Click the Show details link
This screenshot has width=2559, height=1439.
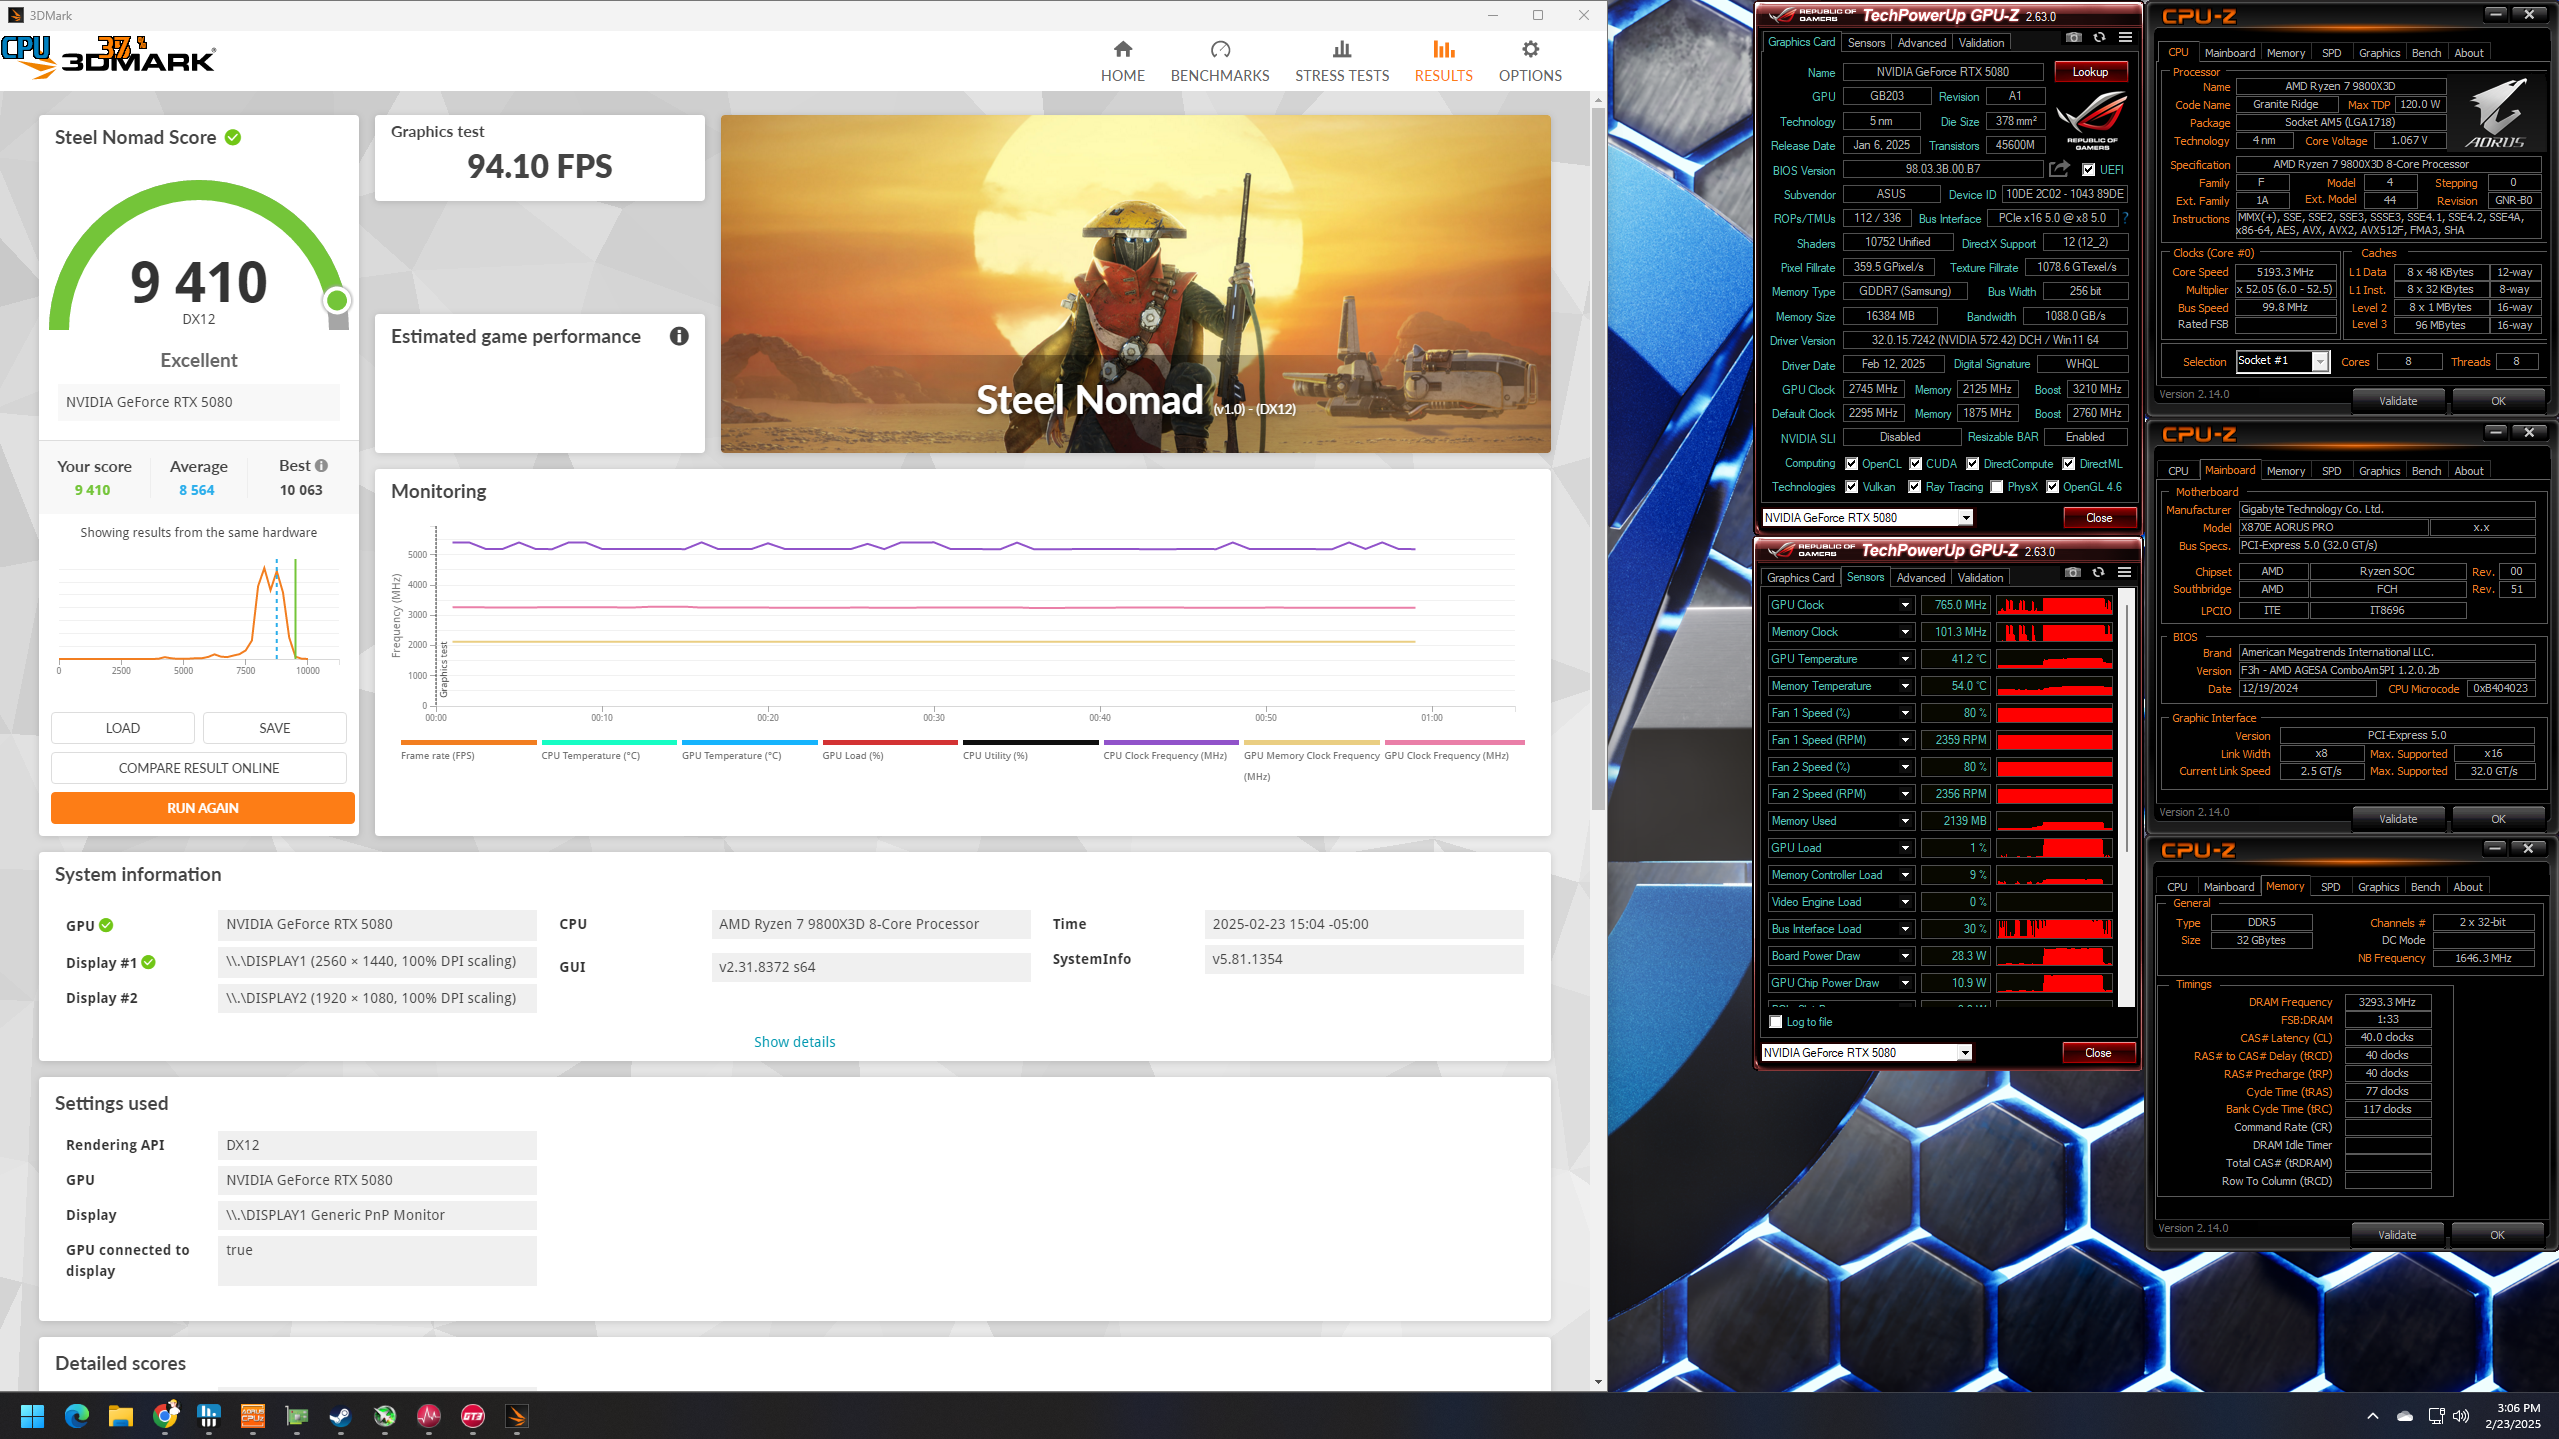coord(794,1042)
